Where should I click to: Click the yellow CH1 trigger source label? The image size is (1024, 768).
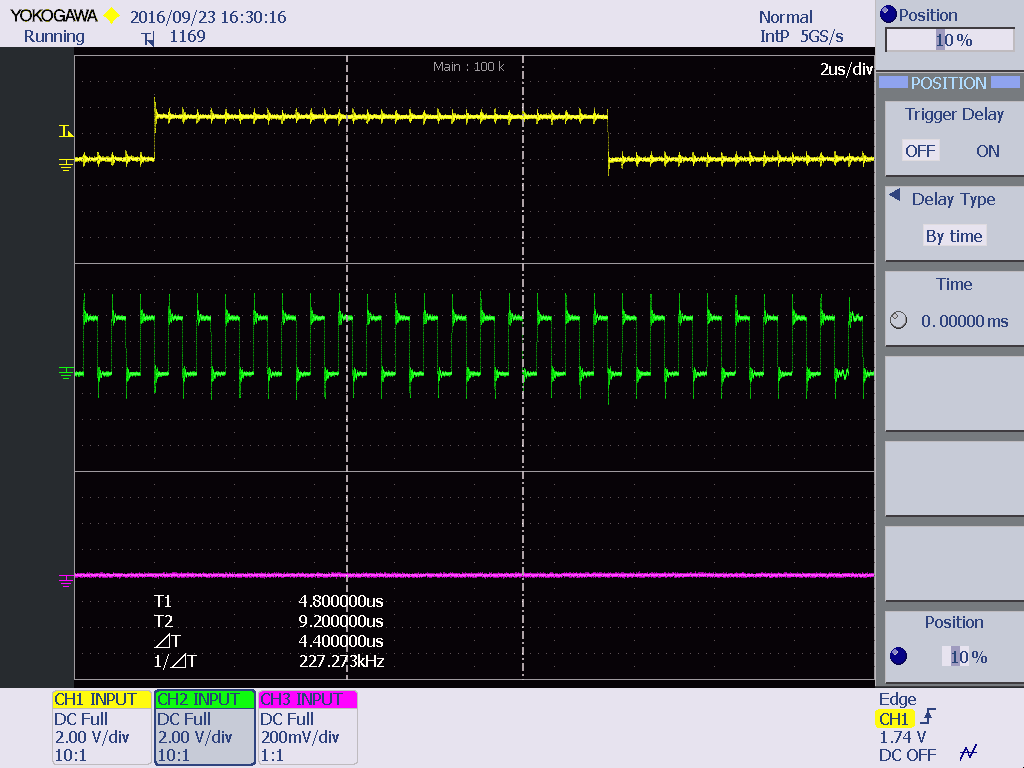pos(893,719)
